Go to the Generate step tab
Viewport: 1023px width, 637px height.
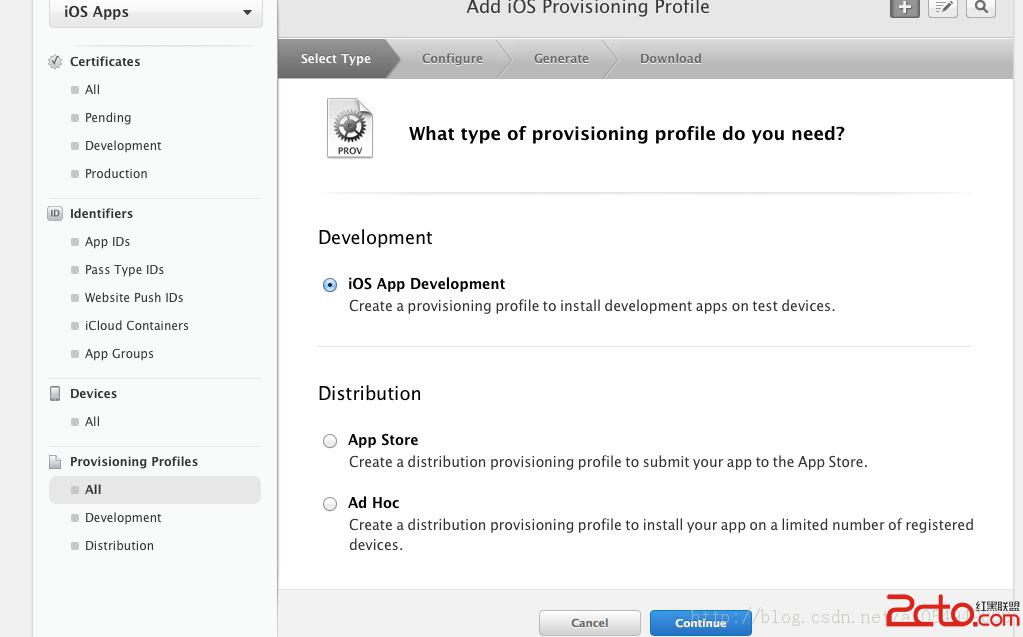561,59
